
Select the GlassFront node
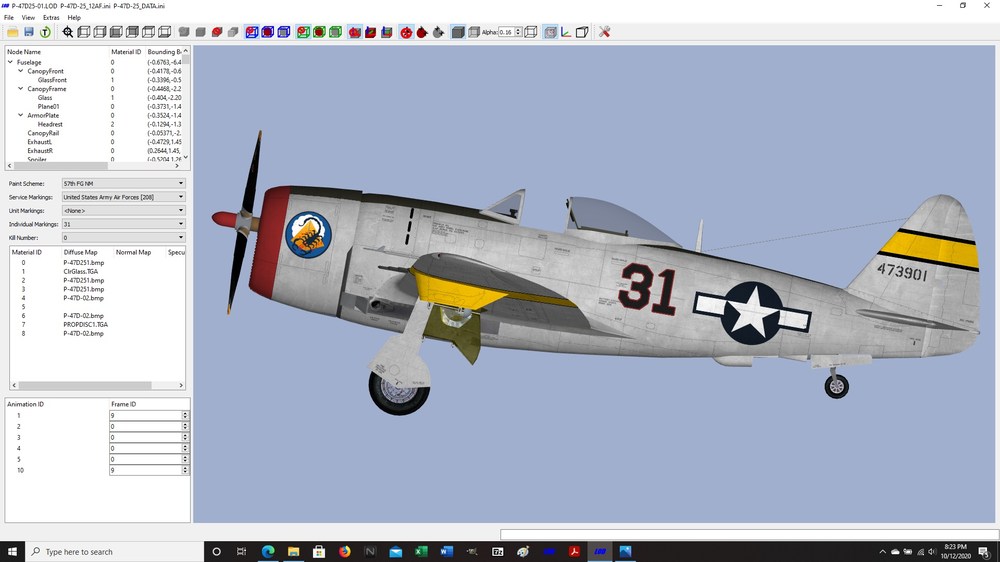[x=52, y=80]
